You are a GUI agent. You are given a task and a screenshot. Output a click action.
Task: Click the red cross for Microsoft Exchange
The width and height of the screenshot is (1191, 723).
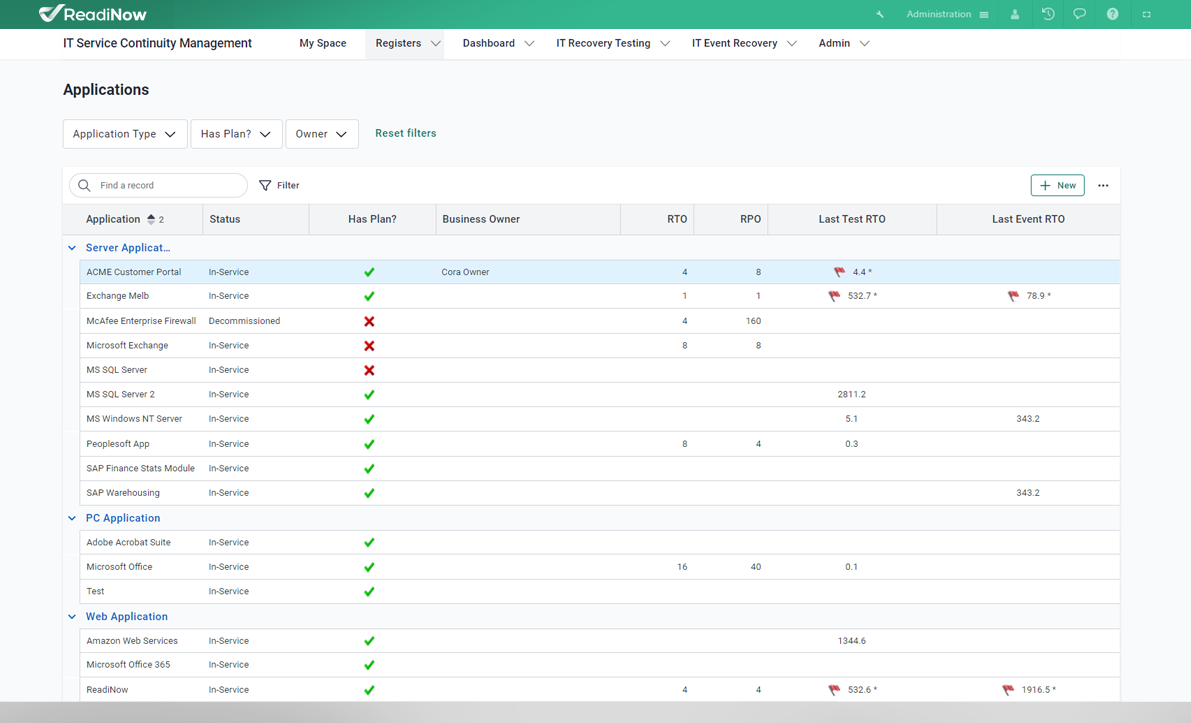coord(369,346)
